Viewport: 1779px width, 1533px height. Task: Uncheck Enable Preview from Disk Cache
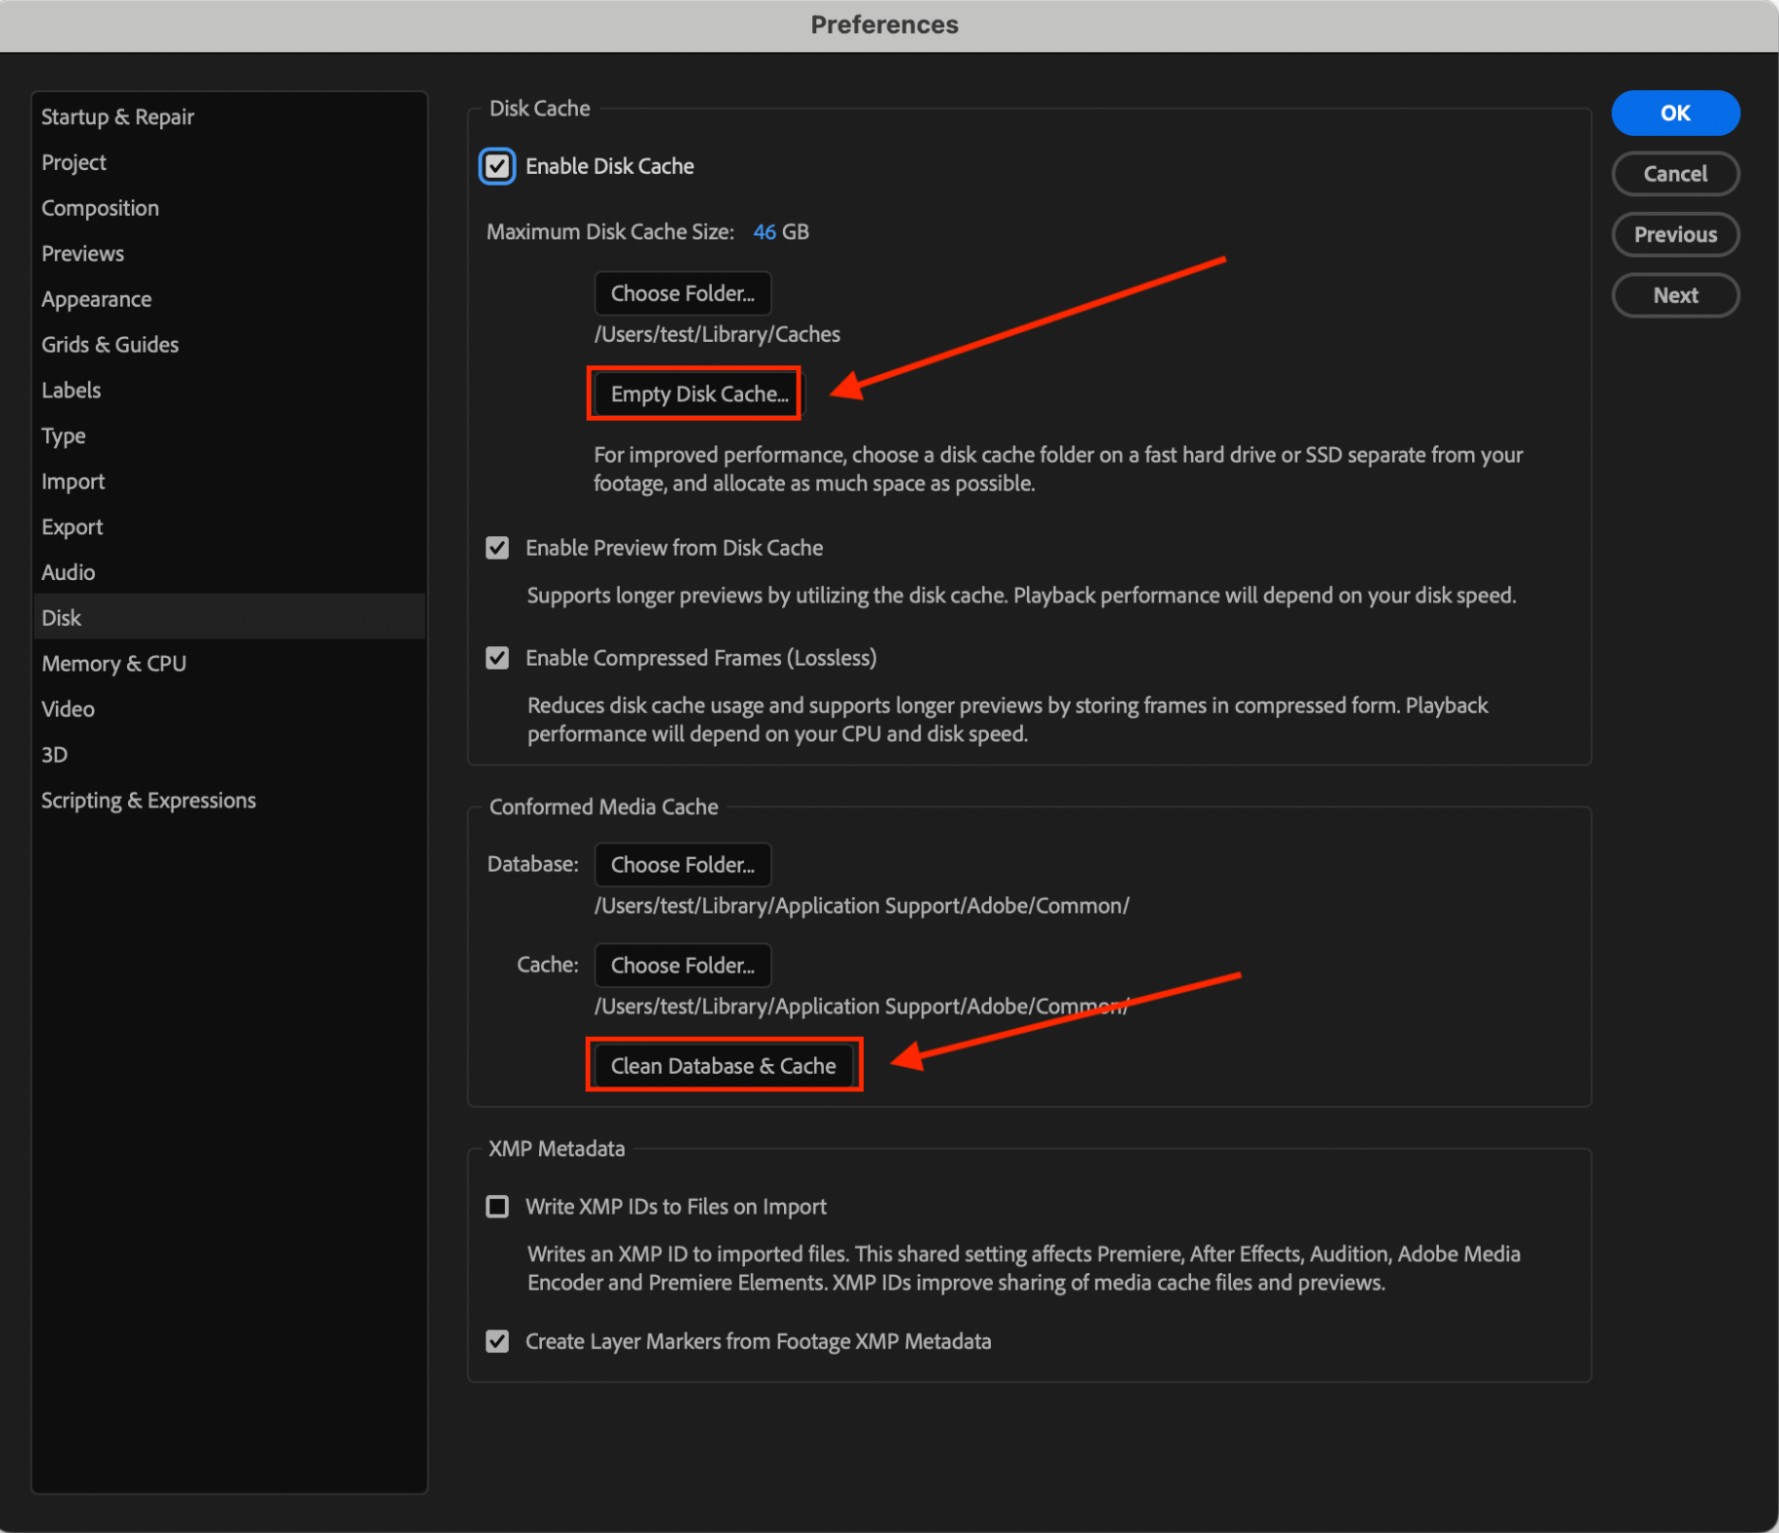[498, 547]
